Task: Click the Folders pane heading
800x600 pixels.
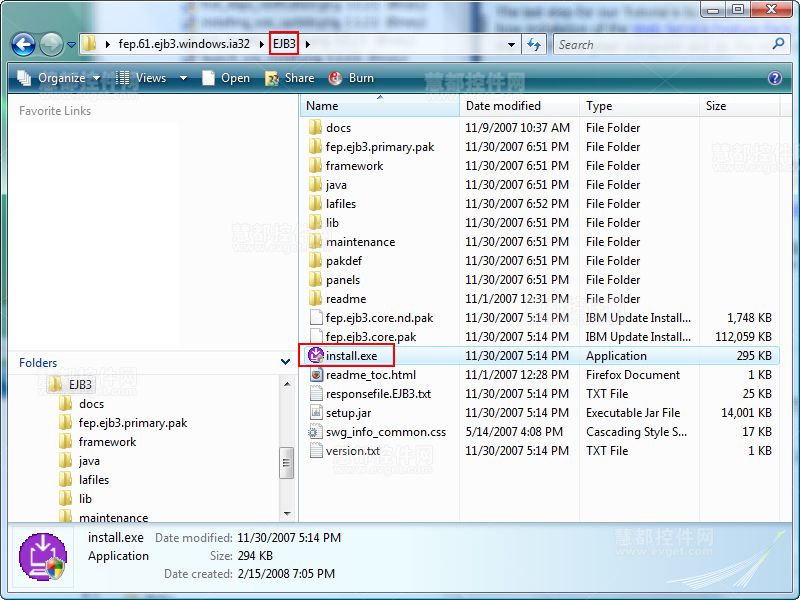Action: [x=38, y=363]
